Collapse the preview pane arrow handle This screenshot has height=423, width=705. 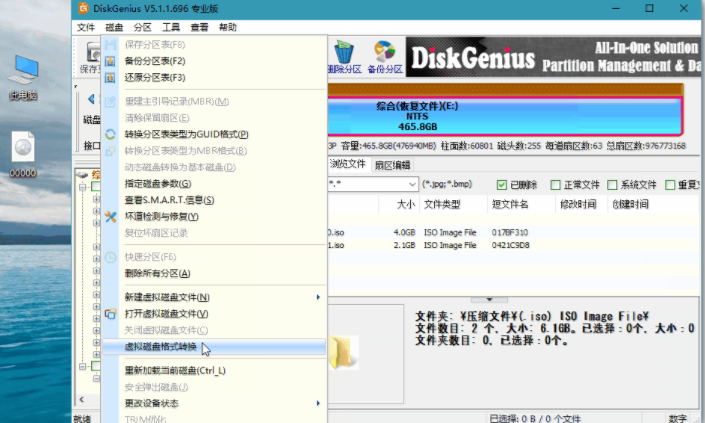pos(489,299)
